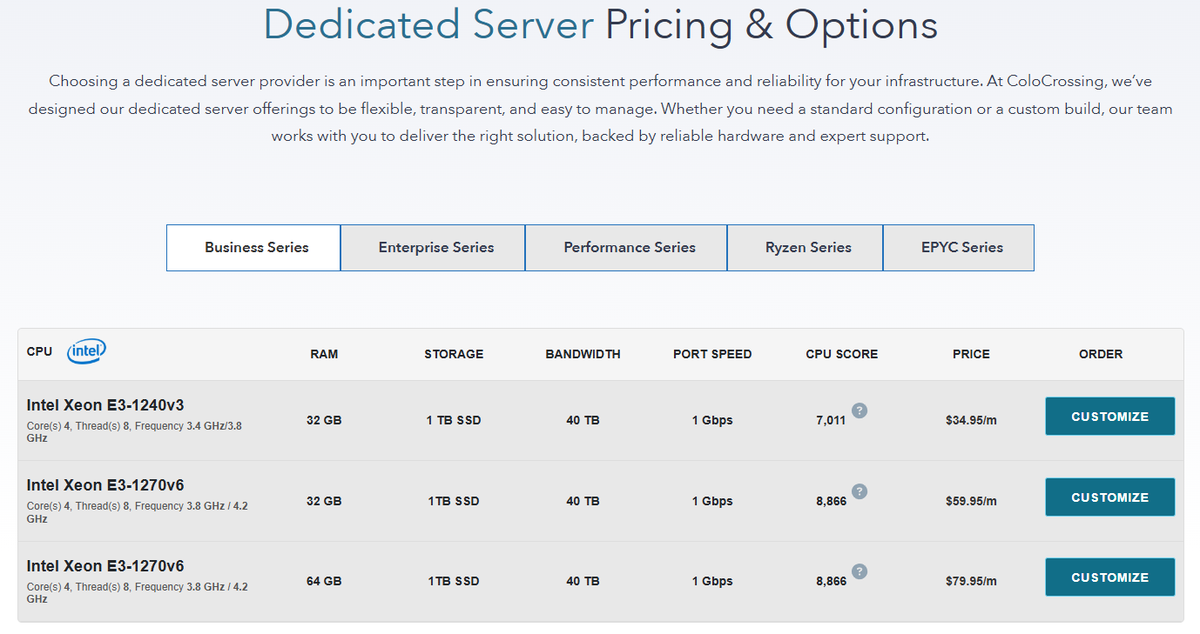Click the "Intel Xeon E3-1240v3" CPU name
The height and width of the screenshot is (634, 1200).
105,405
